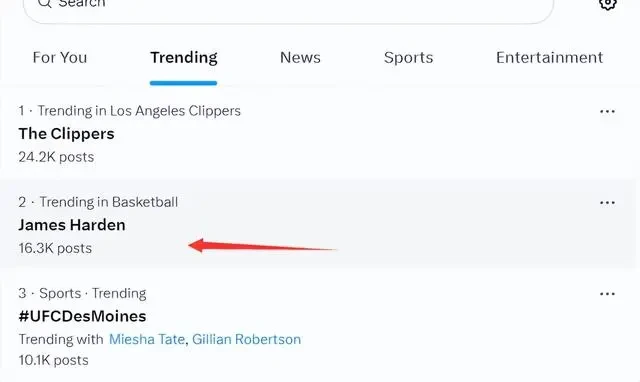
Task: Click the Gillian Robertson link
Action: [x=247, y=339]
